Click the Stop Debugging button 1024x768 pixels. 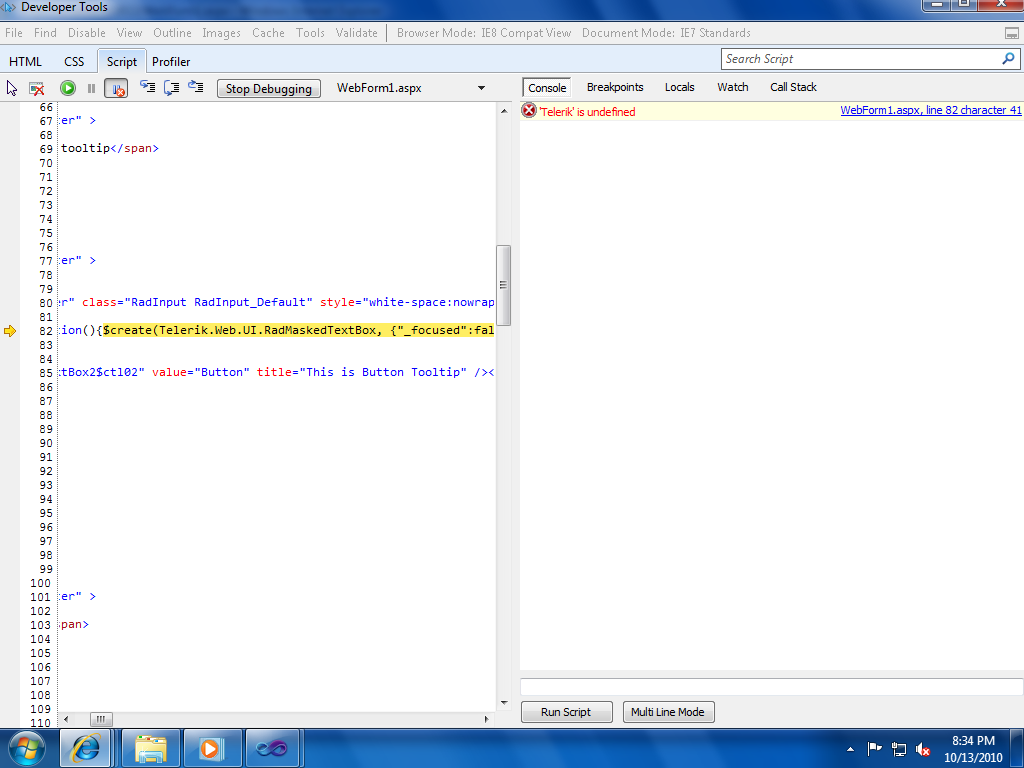268,89
